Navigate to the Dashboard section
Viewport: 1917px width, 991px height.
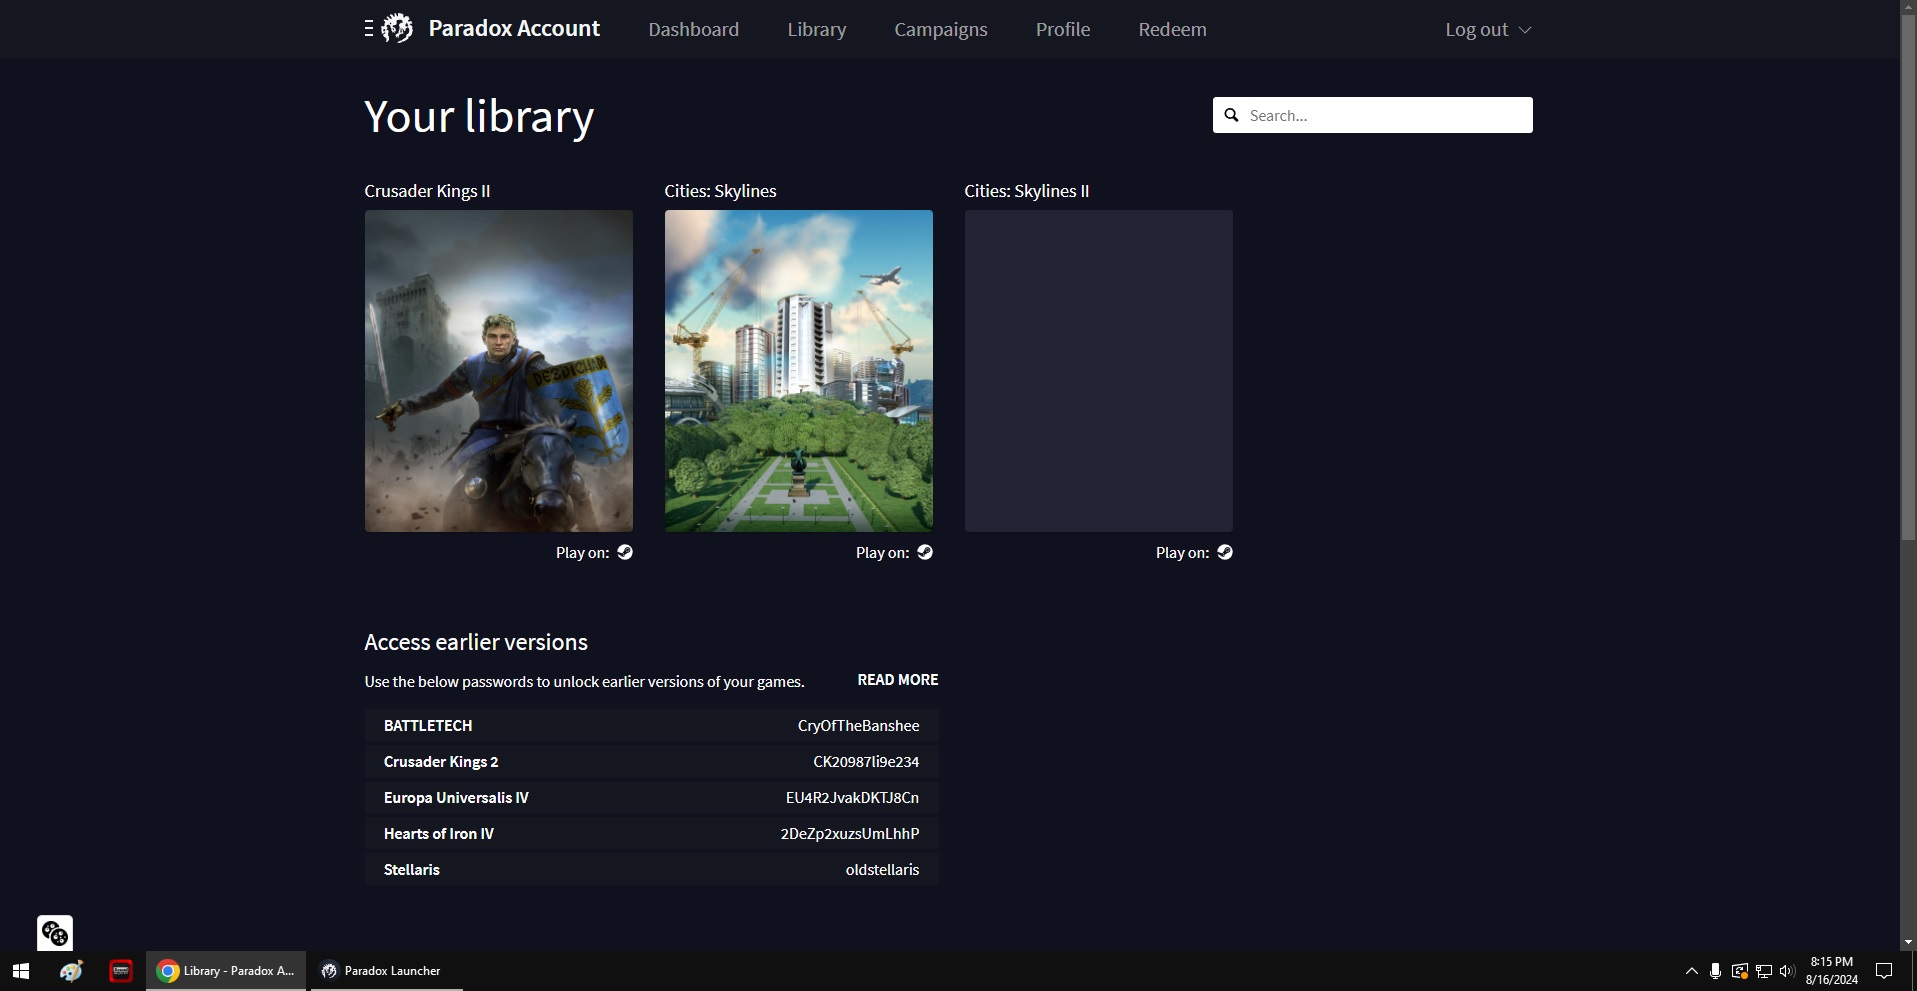pos(693,29)
